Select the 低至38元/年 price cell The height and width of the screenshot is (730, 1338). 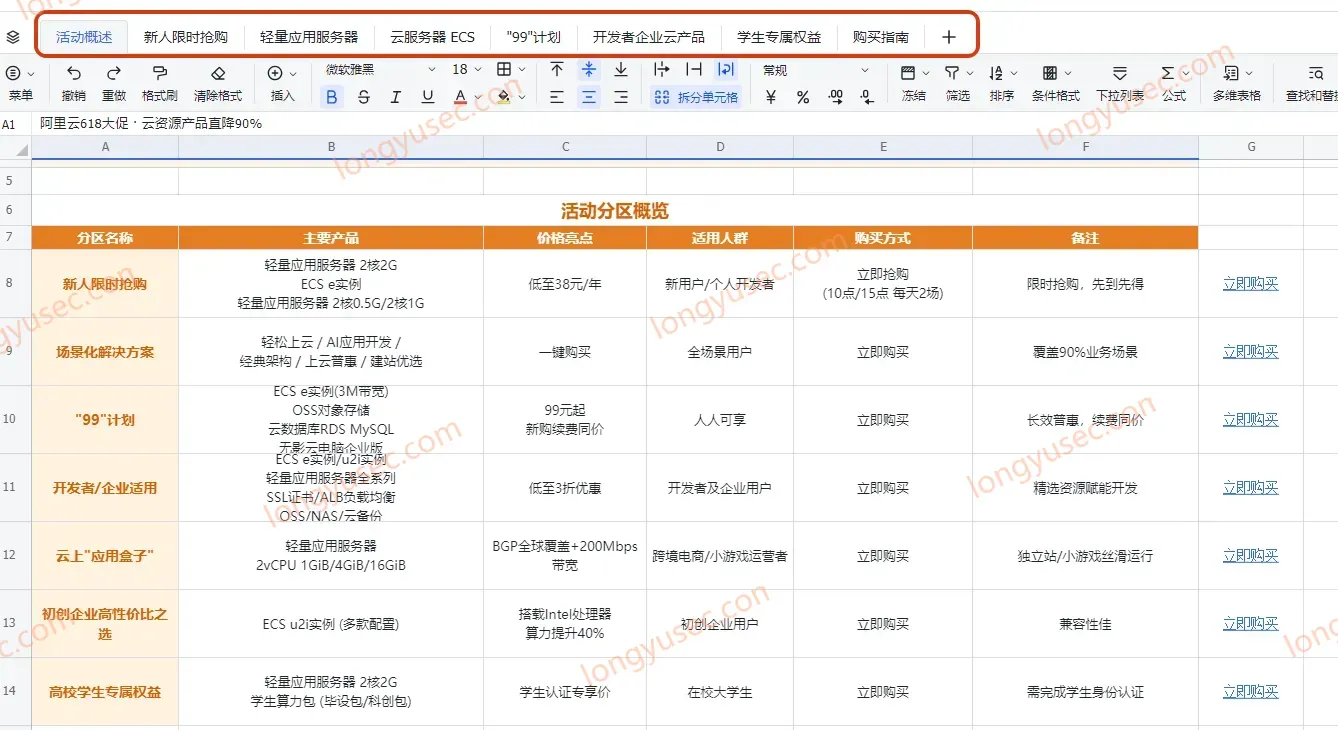pos(565,284)
